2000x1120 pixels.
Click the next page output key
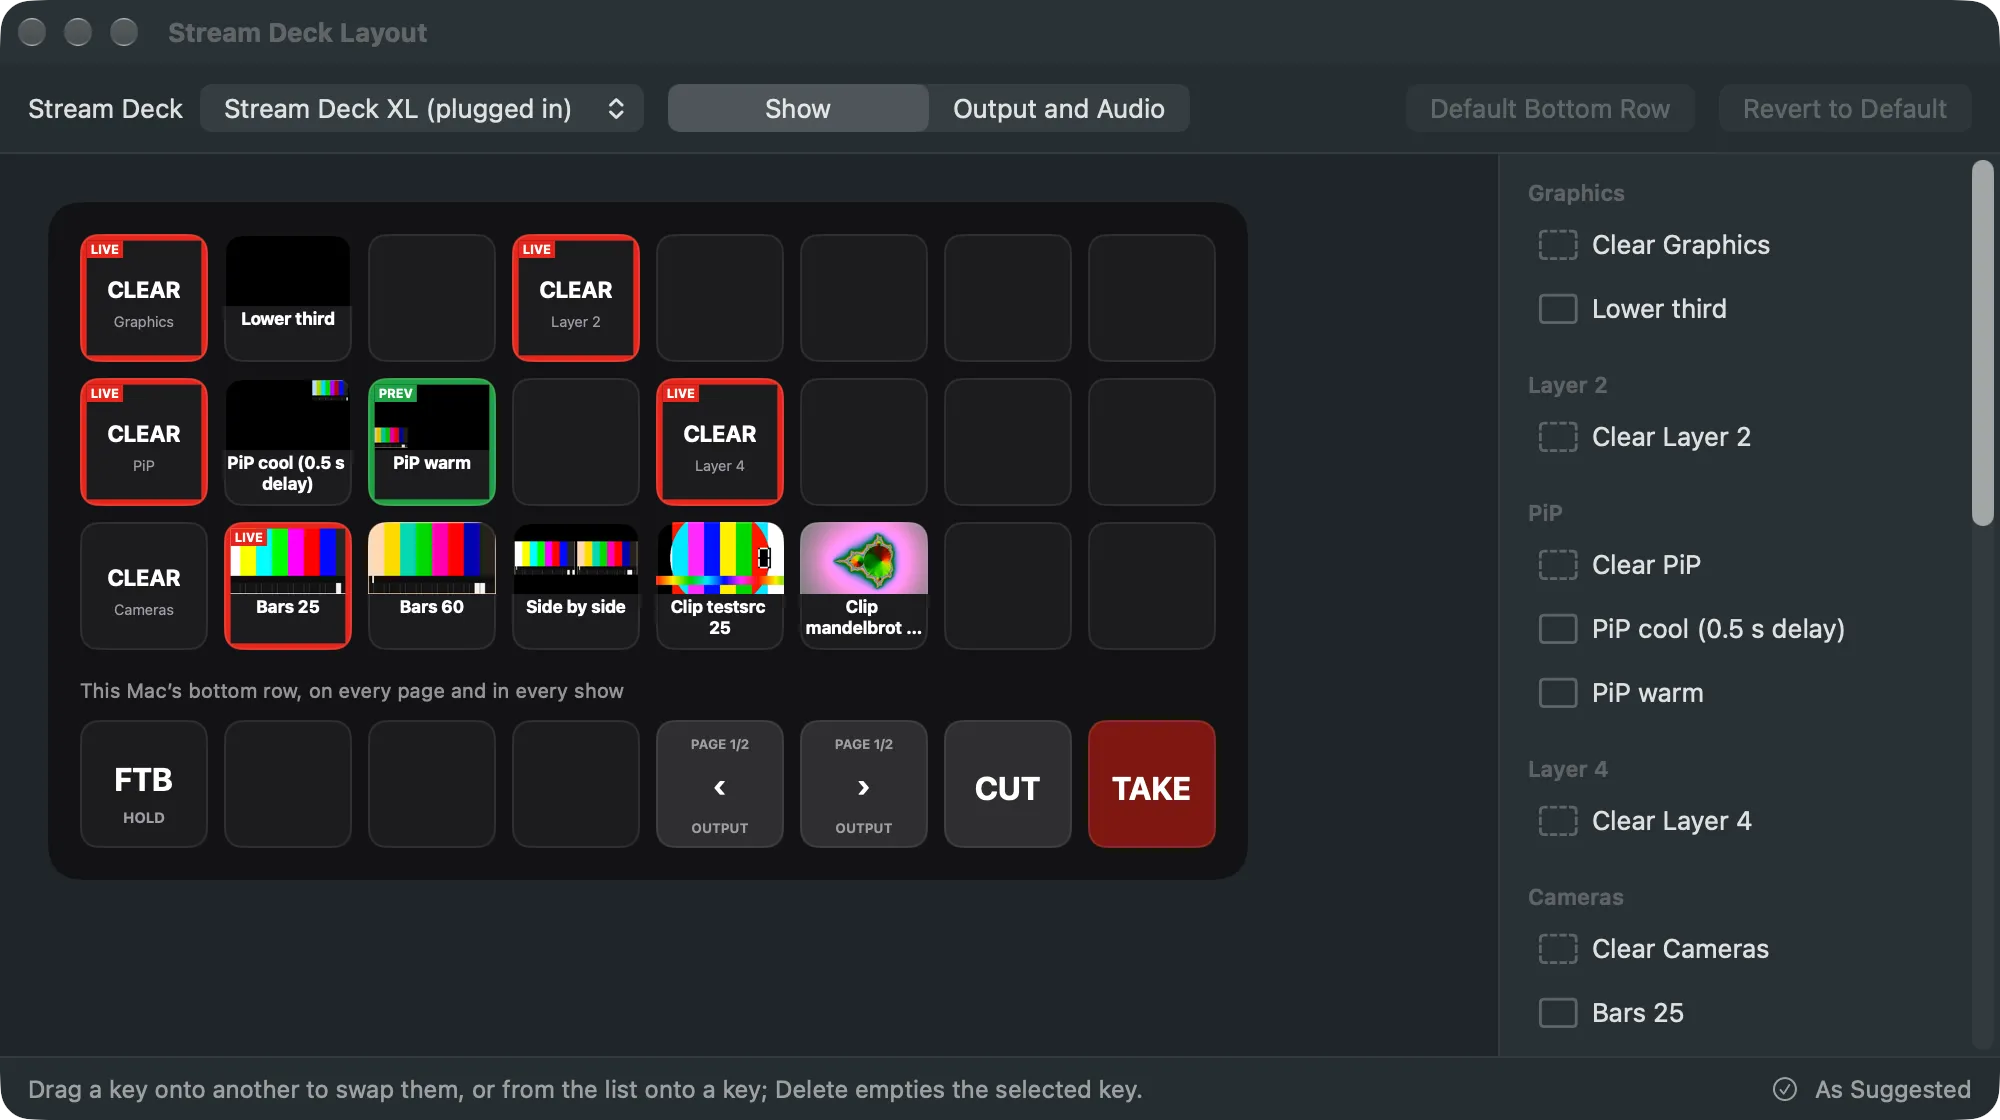pyautogui.click(x=864, y=784)
